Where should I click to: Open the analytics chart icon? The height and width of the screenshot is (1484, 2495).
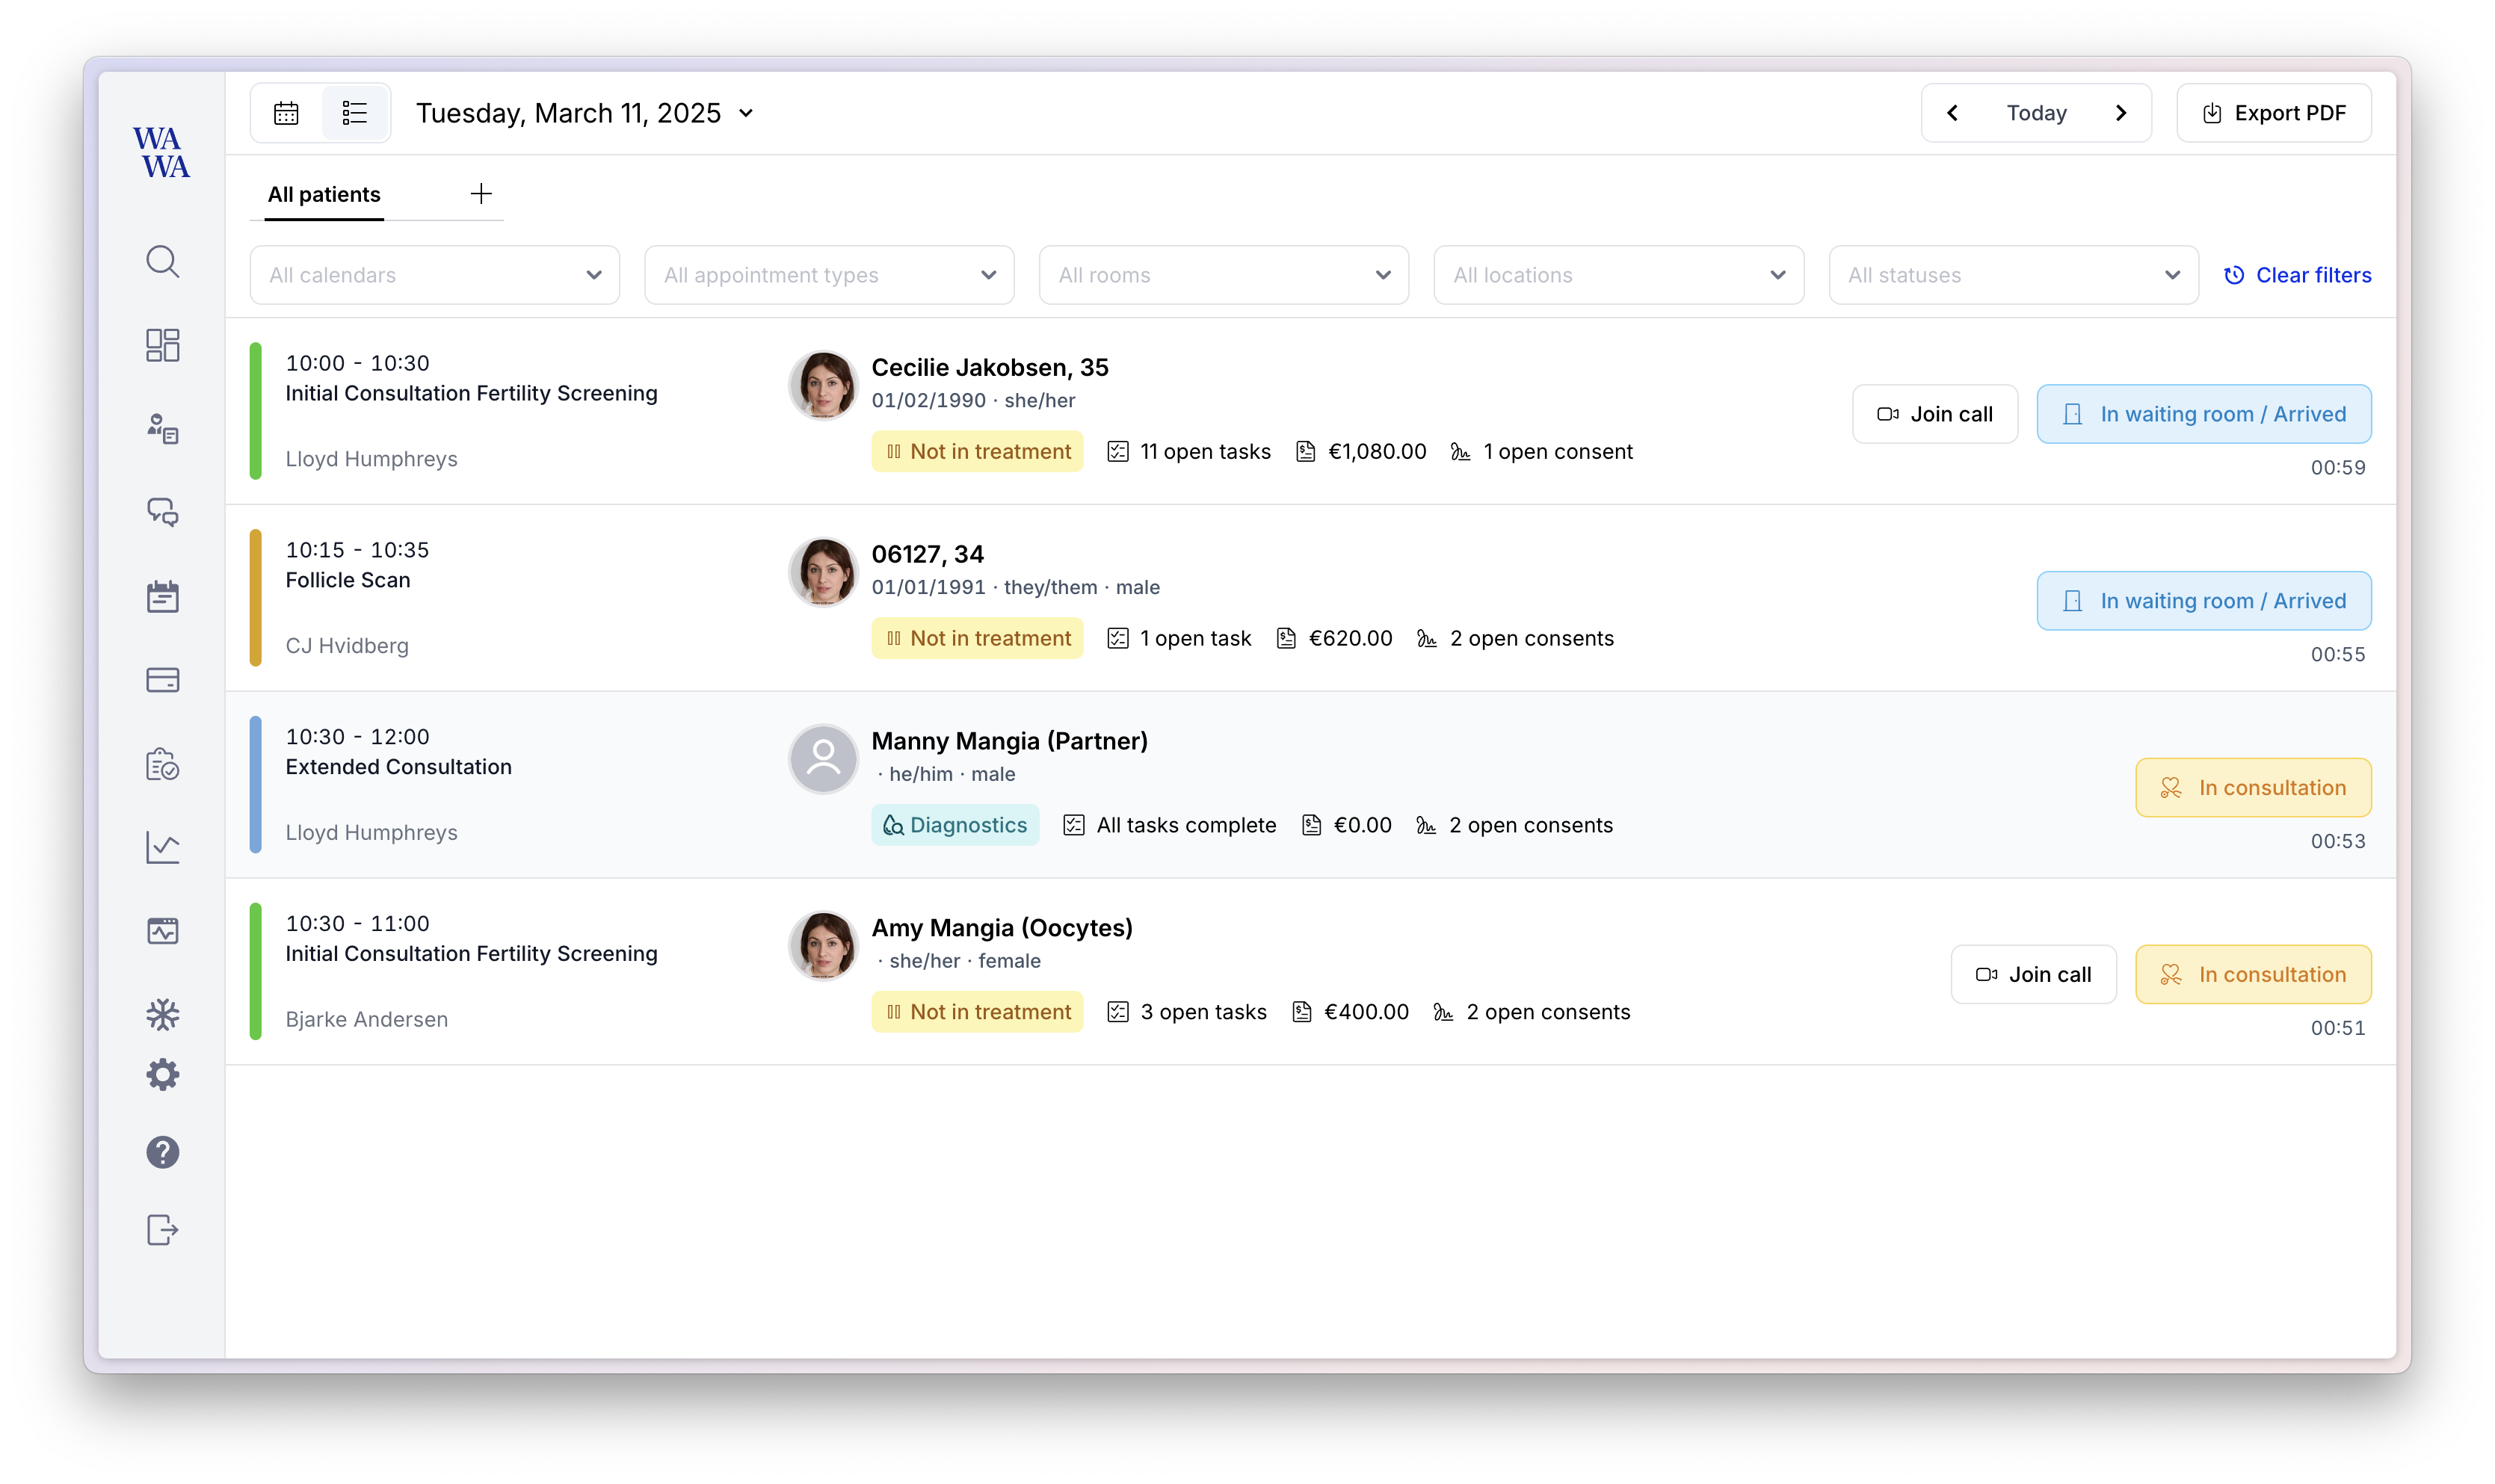click(x=162, y=848)
